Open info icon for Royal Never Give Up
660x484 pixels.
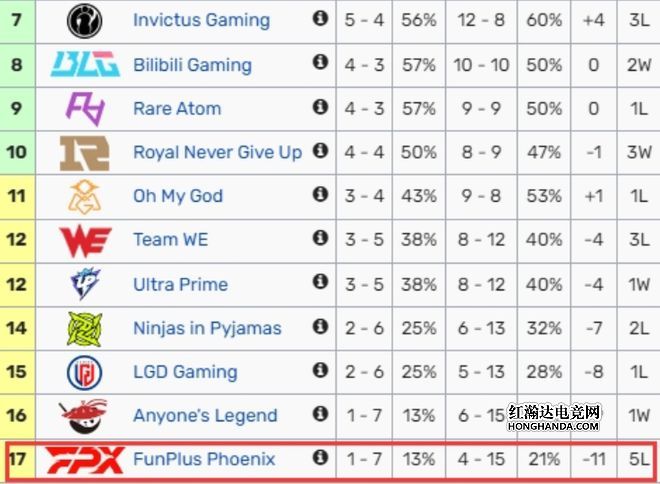tap(320, 150)
